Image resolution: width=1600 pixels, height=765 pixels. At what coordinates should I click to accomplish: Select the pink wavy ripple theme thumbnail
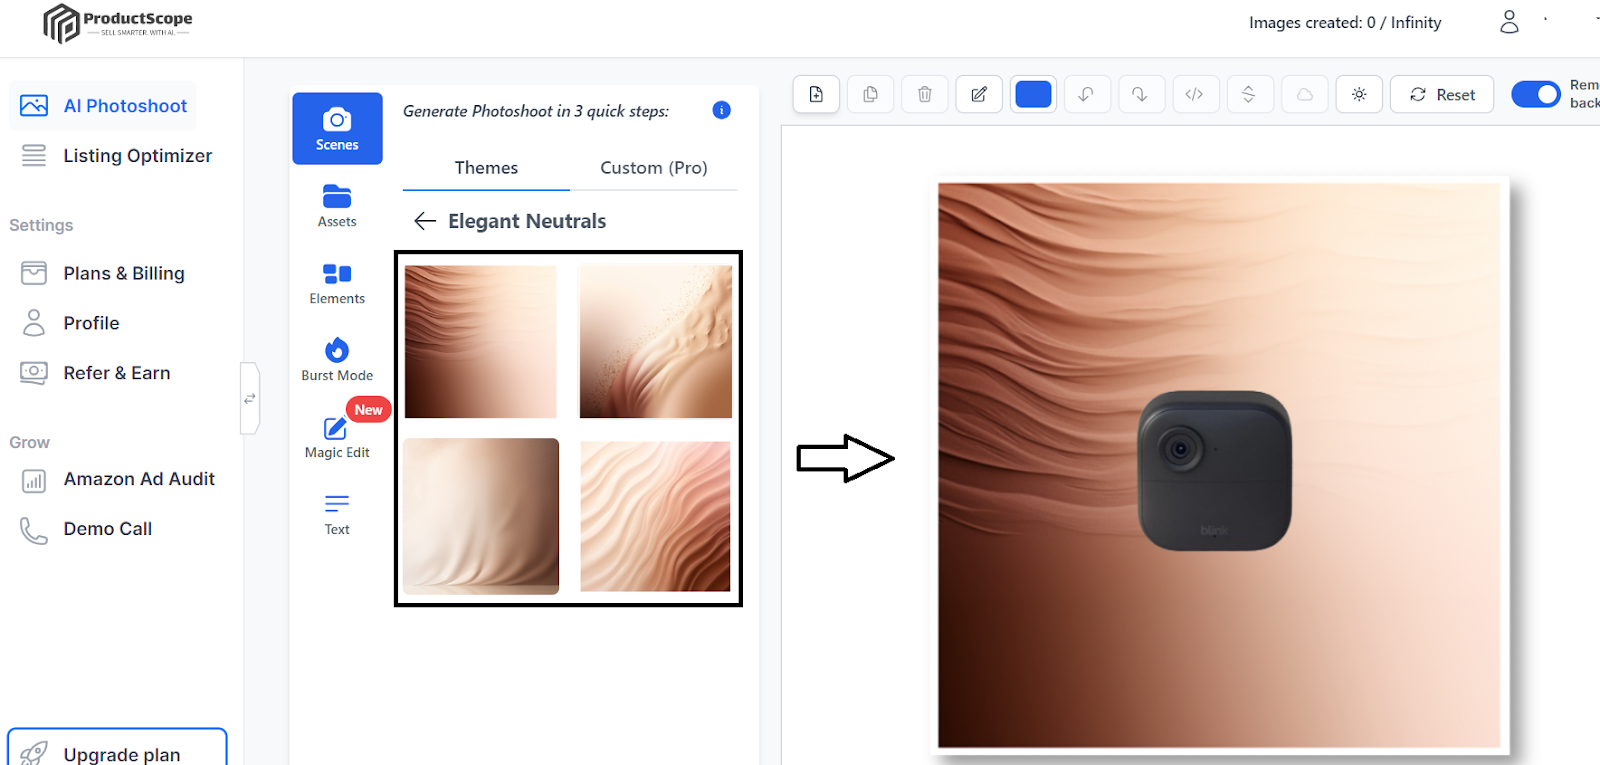point(656,516)
